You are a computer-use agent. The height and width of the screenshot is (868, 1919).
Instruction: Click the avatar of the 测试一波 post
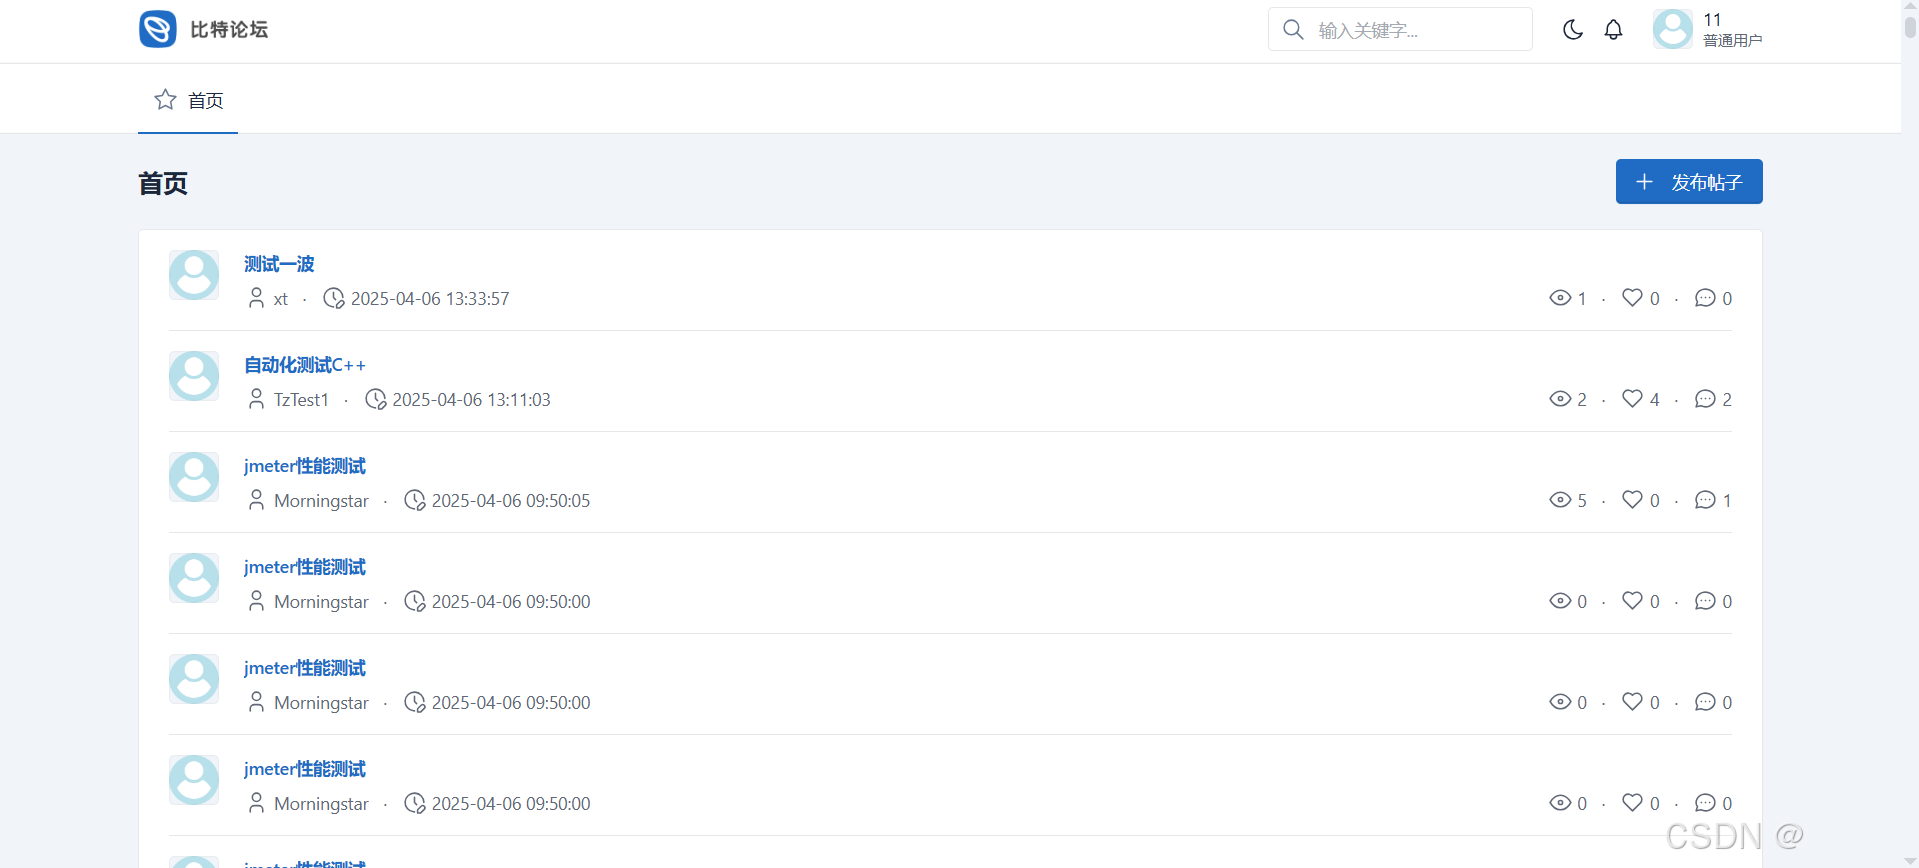(x=194, y=275)
